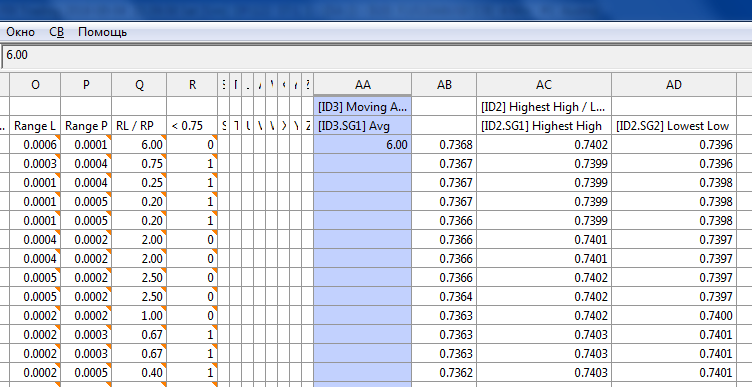Select RL / RP cell 0.75
This screenshot has height=387, width=752.
point(139,164)
